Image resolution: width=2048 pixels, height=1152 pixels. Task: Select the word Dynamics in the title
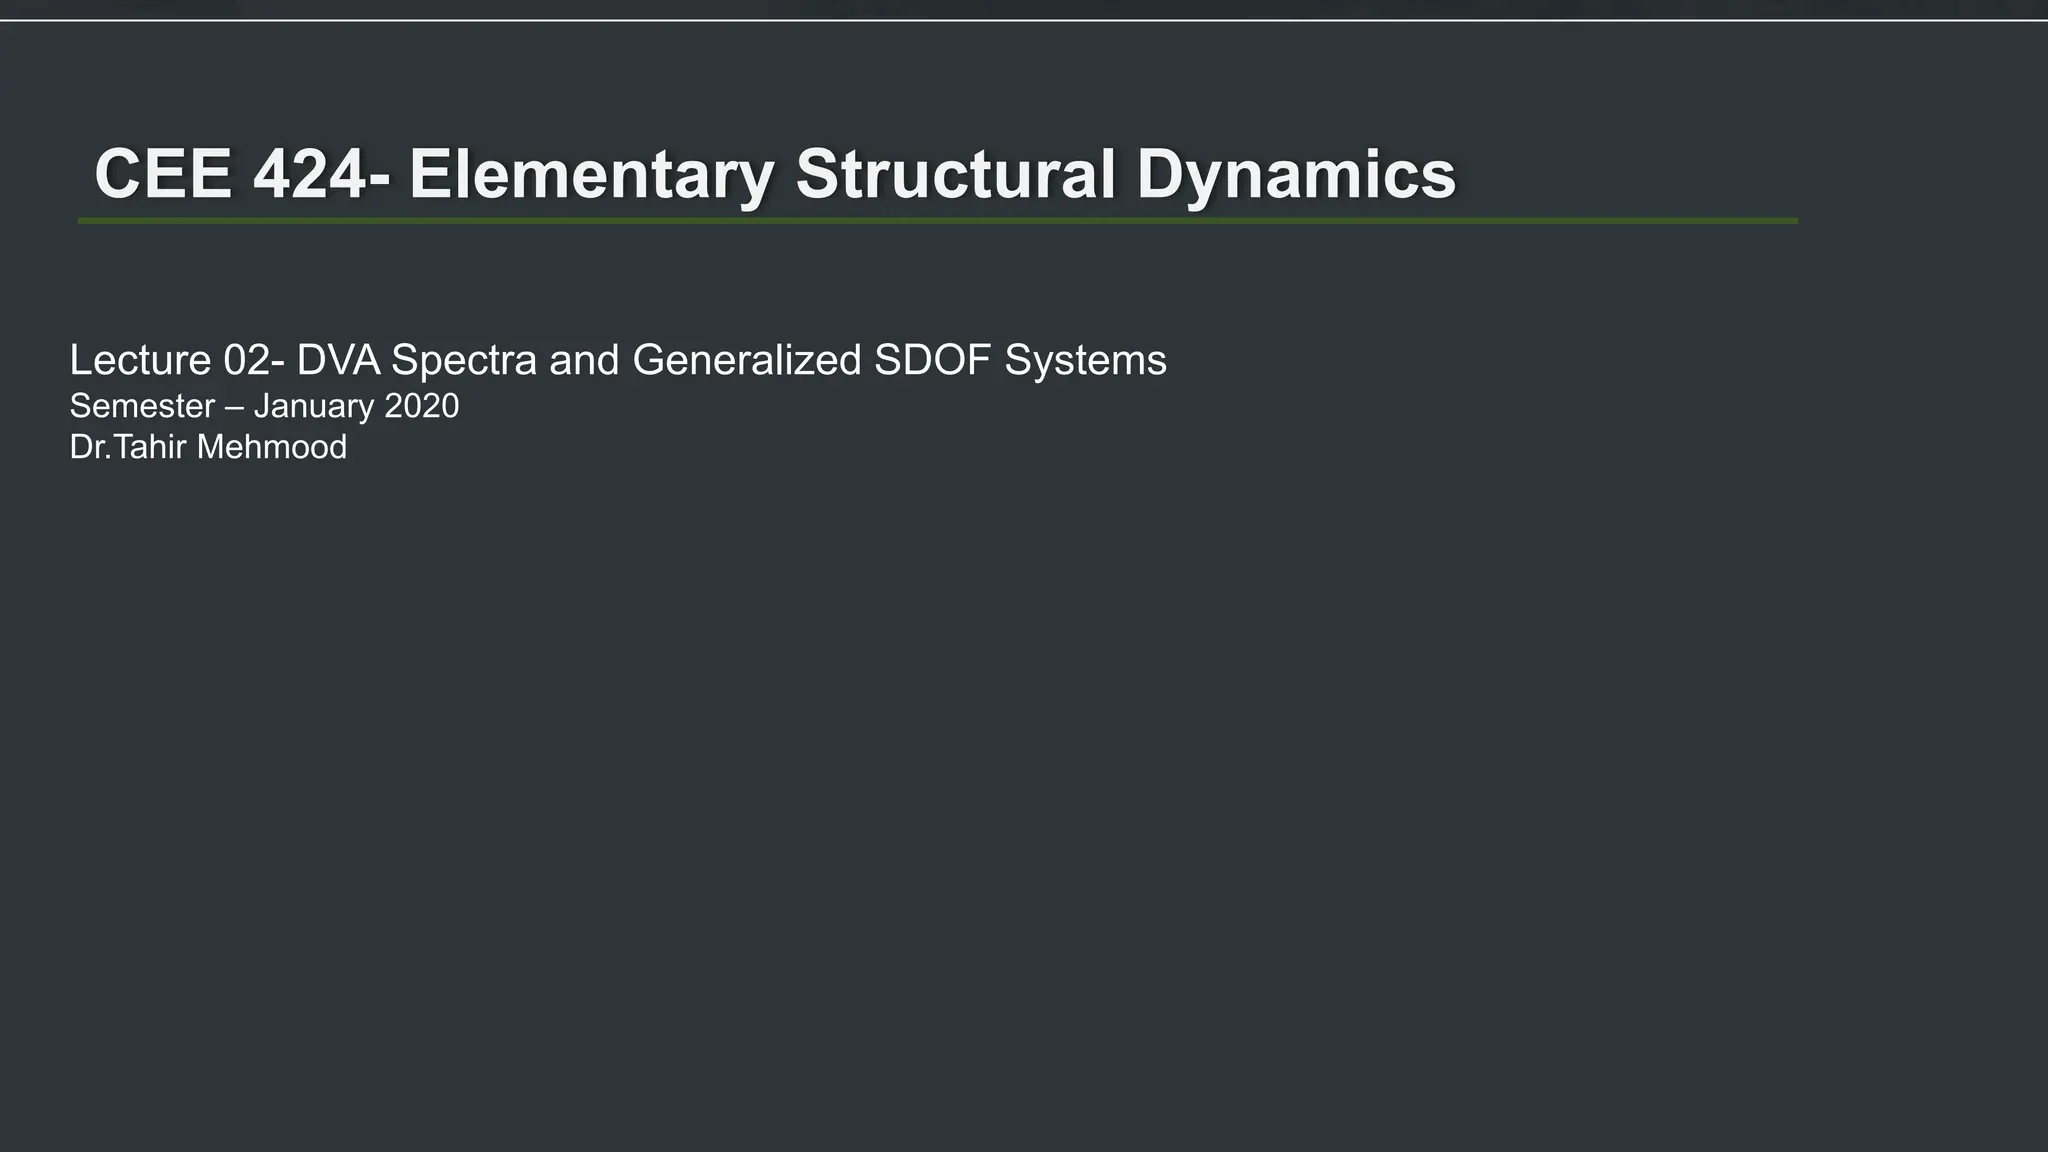(x=1296, y=175)
